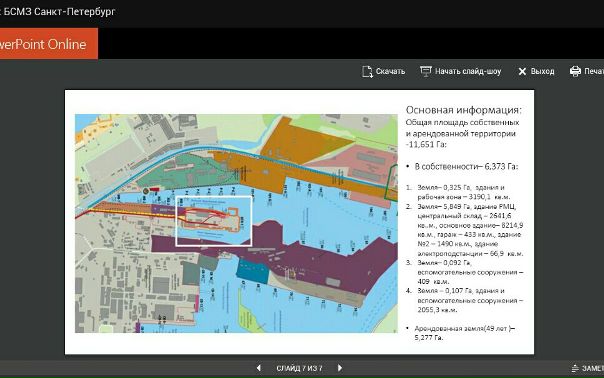
Task: Go to previous slide arrow
Action: click(x=258, y=368)
